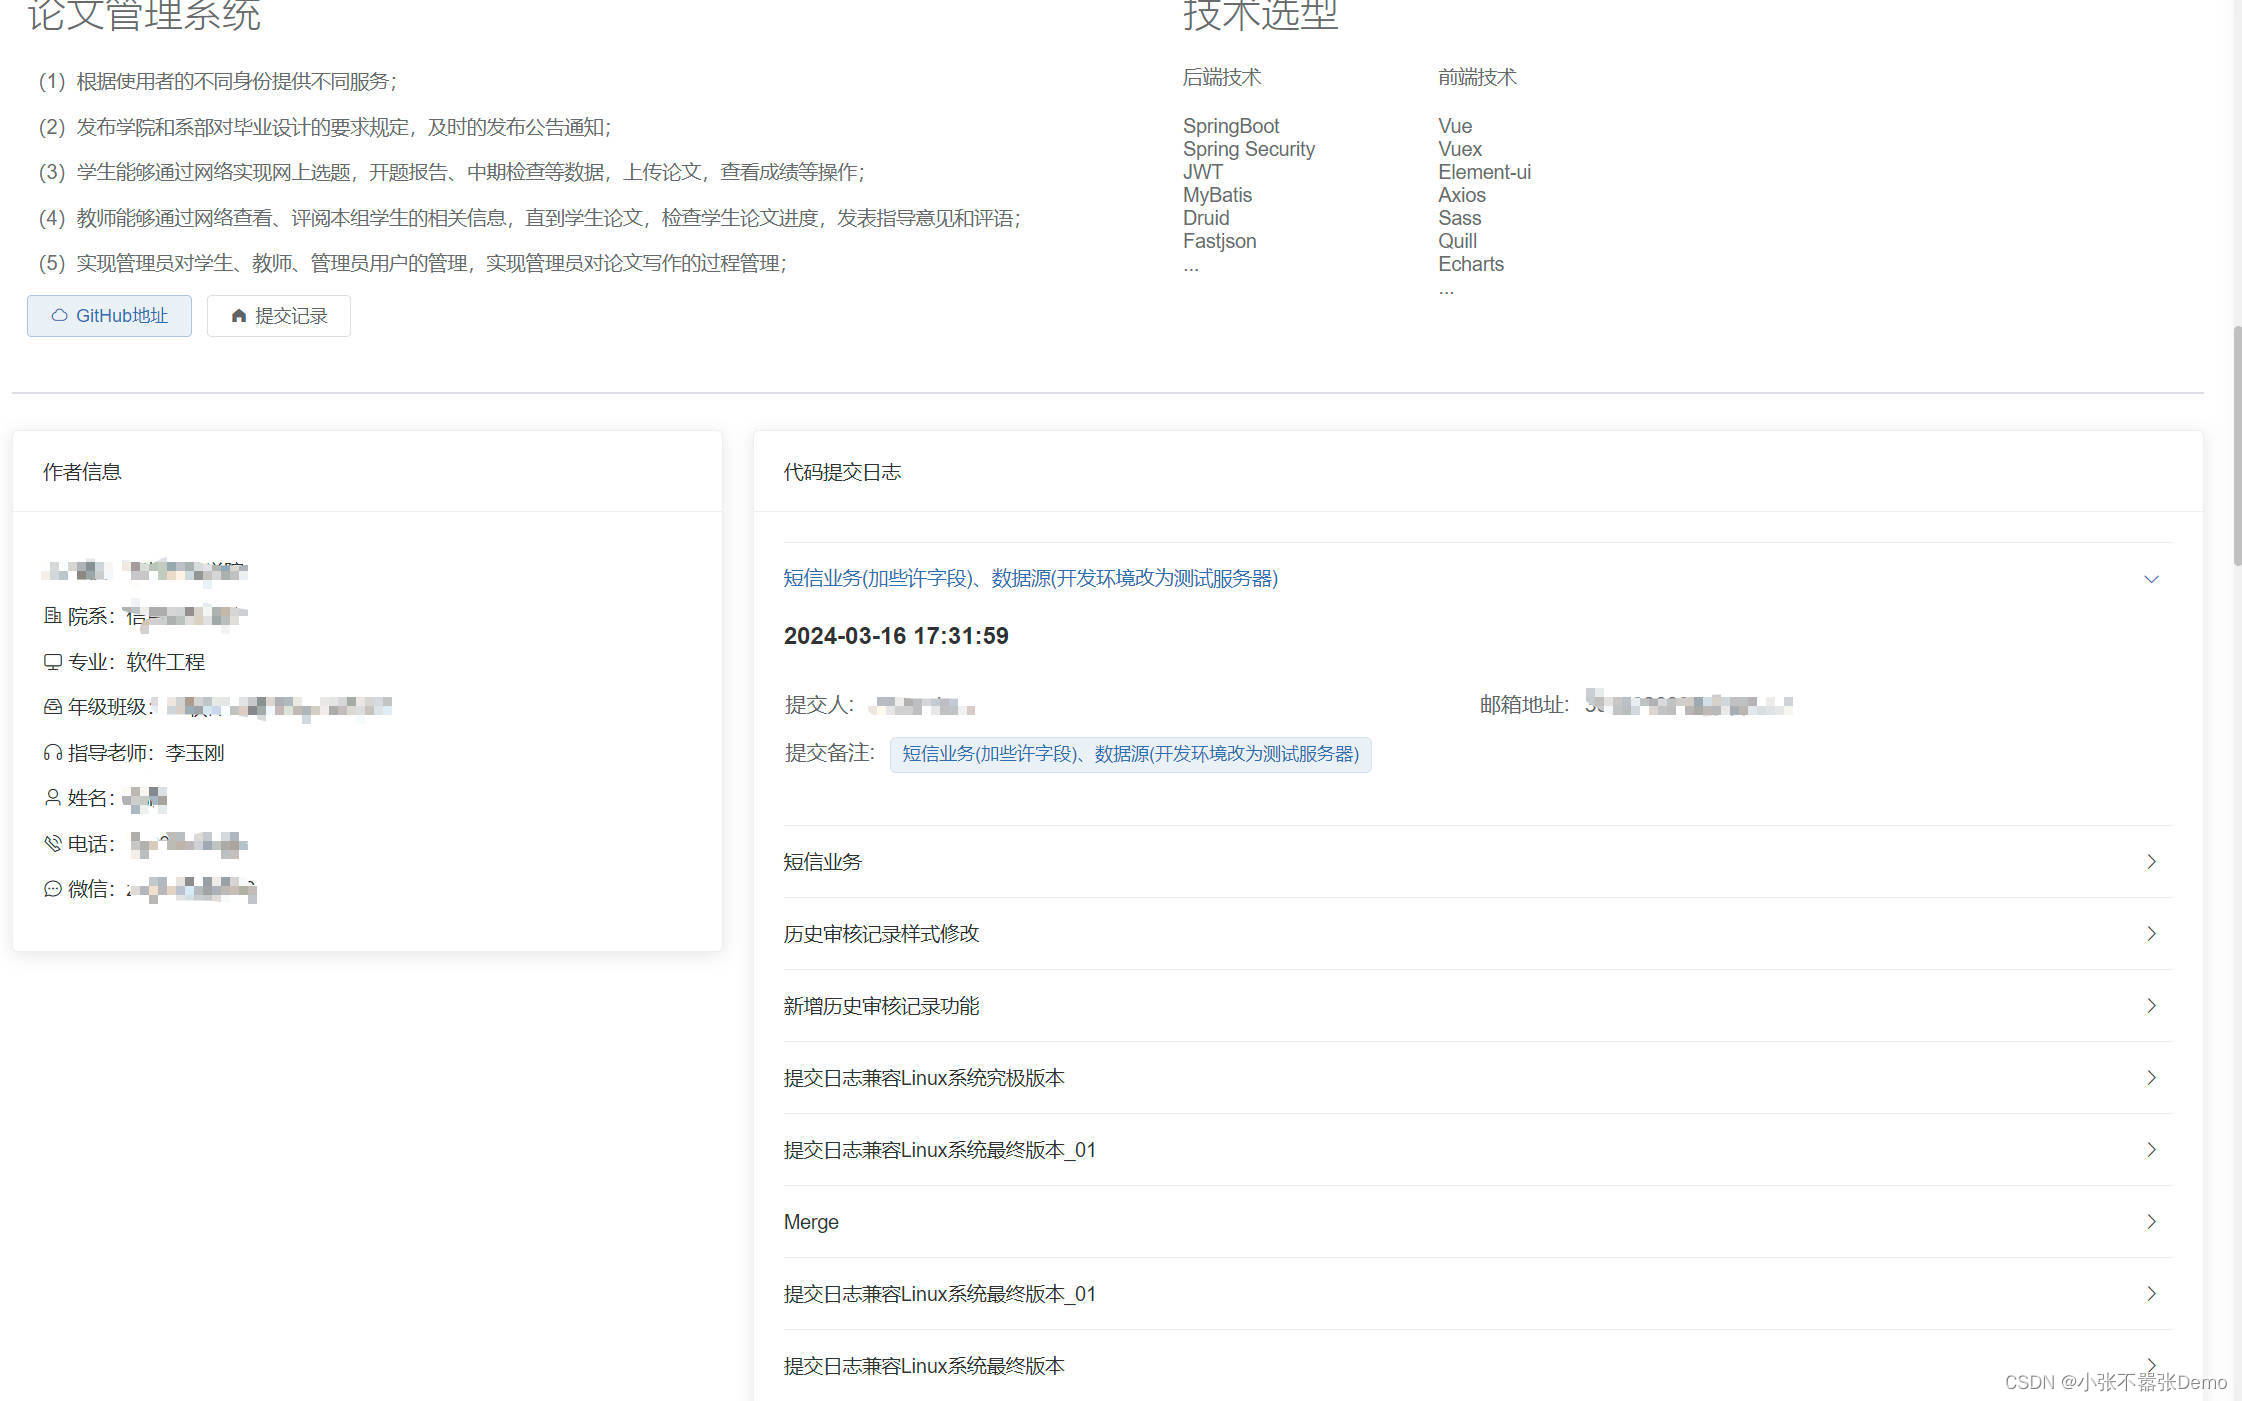Expand the 短信业务 commit entry arrow

pos(2151,862)
